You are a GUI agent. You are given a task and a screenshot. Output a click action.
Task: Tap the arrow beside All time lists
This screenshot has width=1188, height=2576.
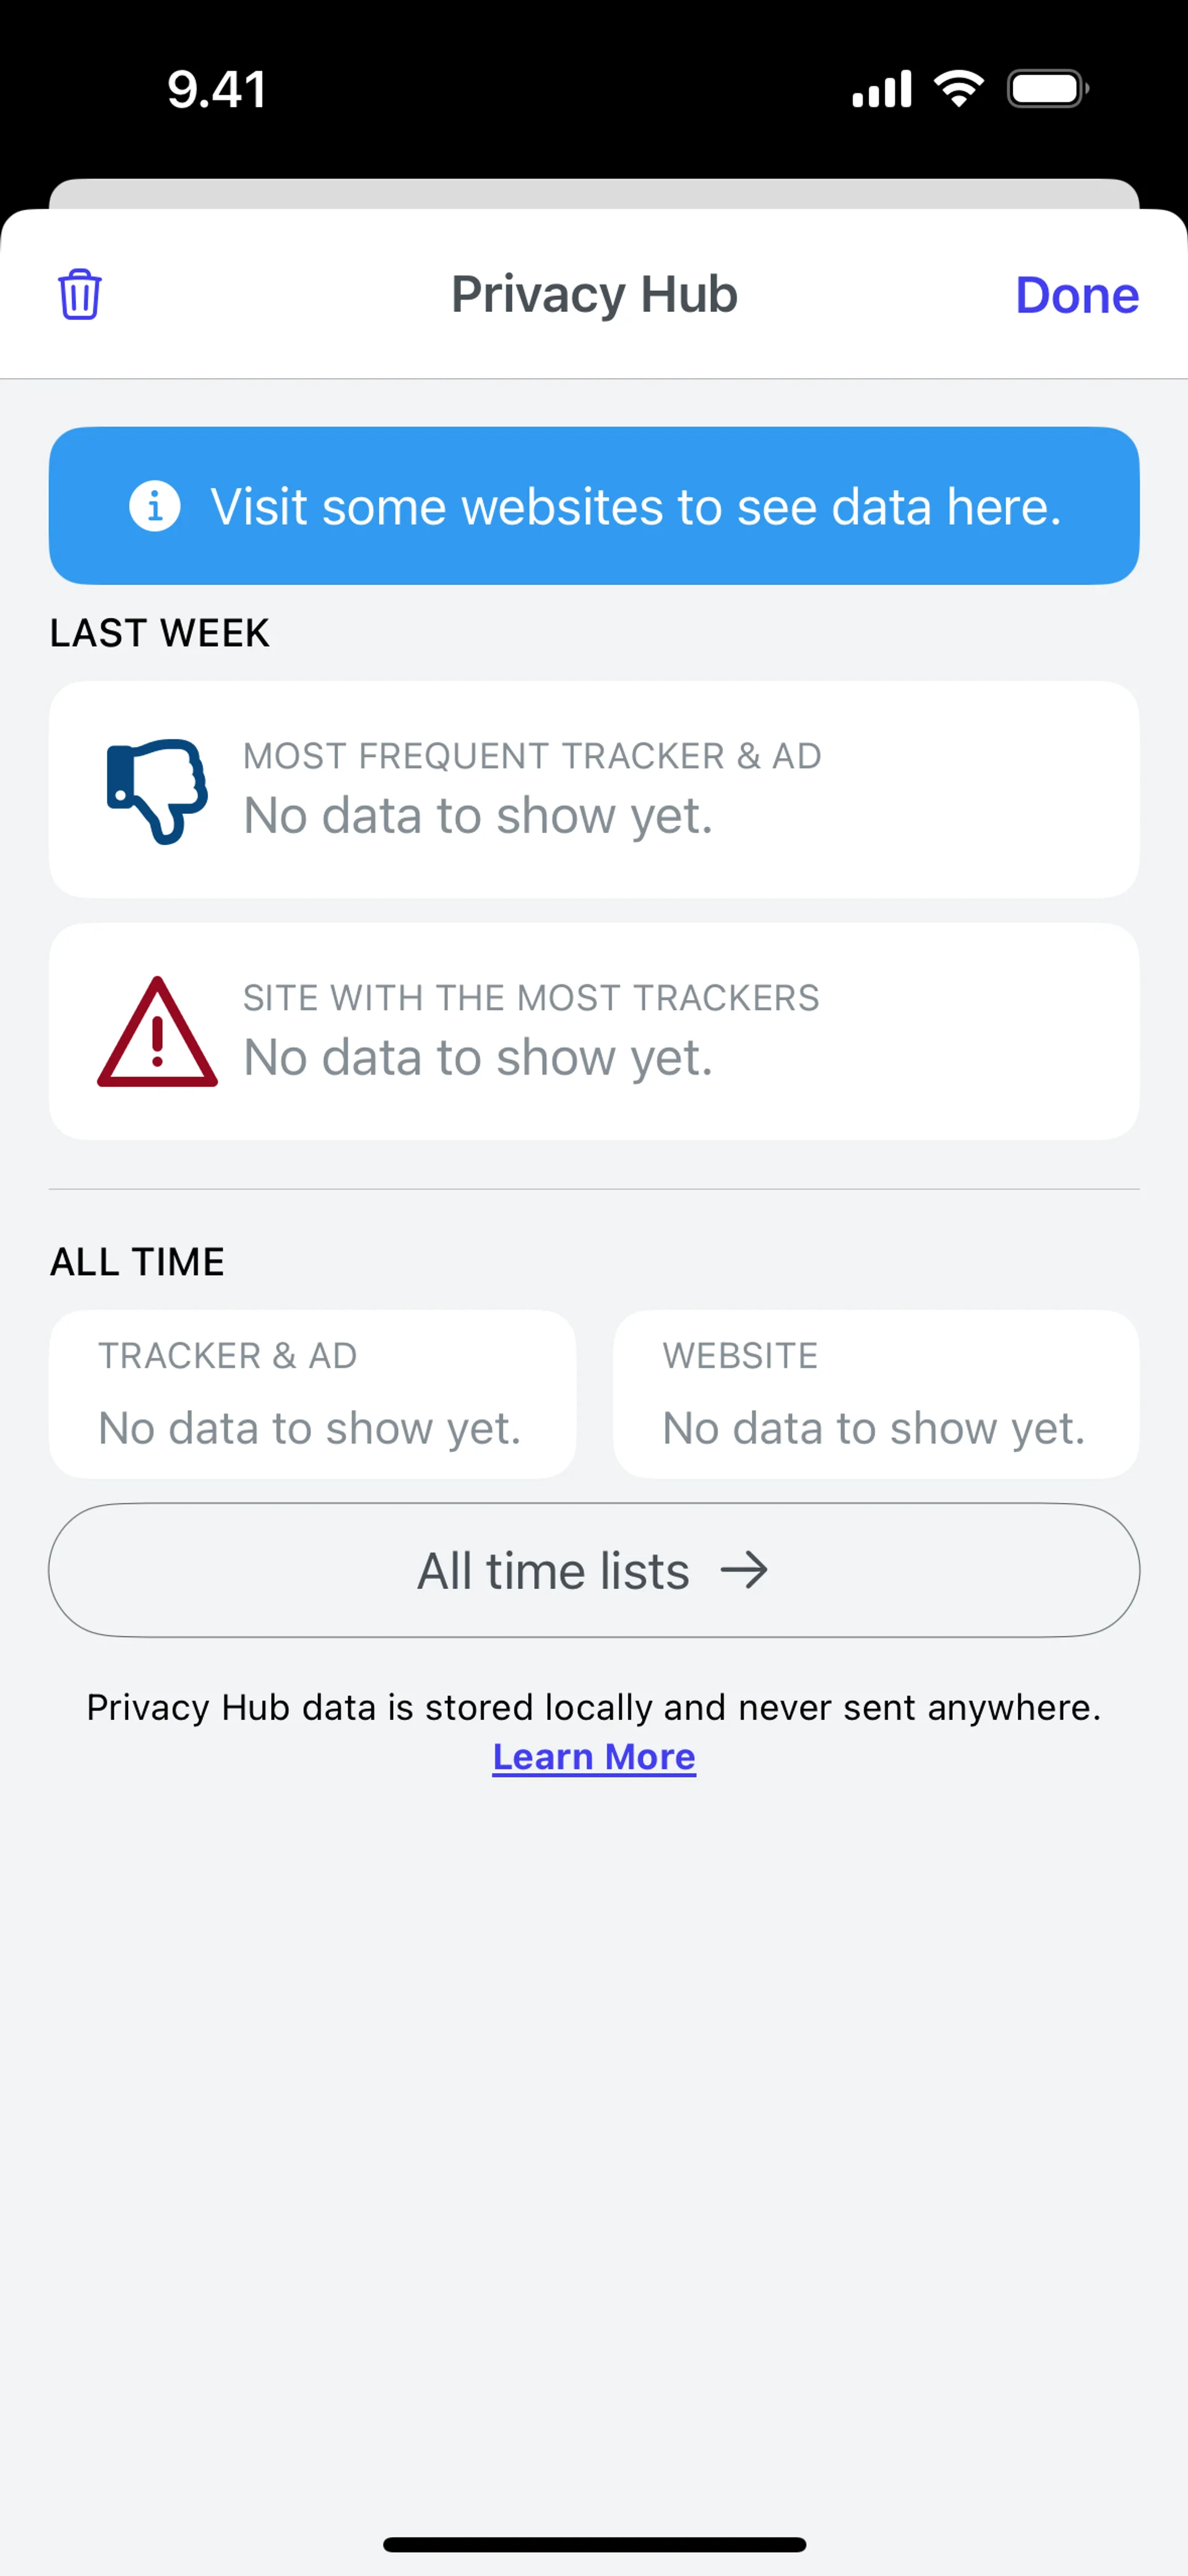(x=744, y=1570)
